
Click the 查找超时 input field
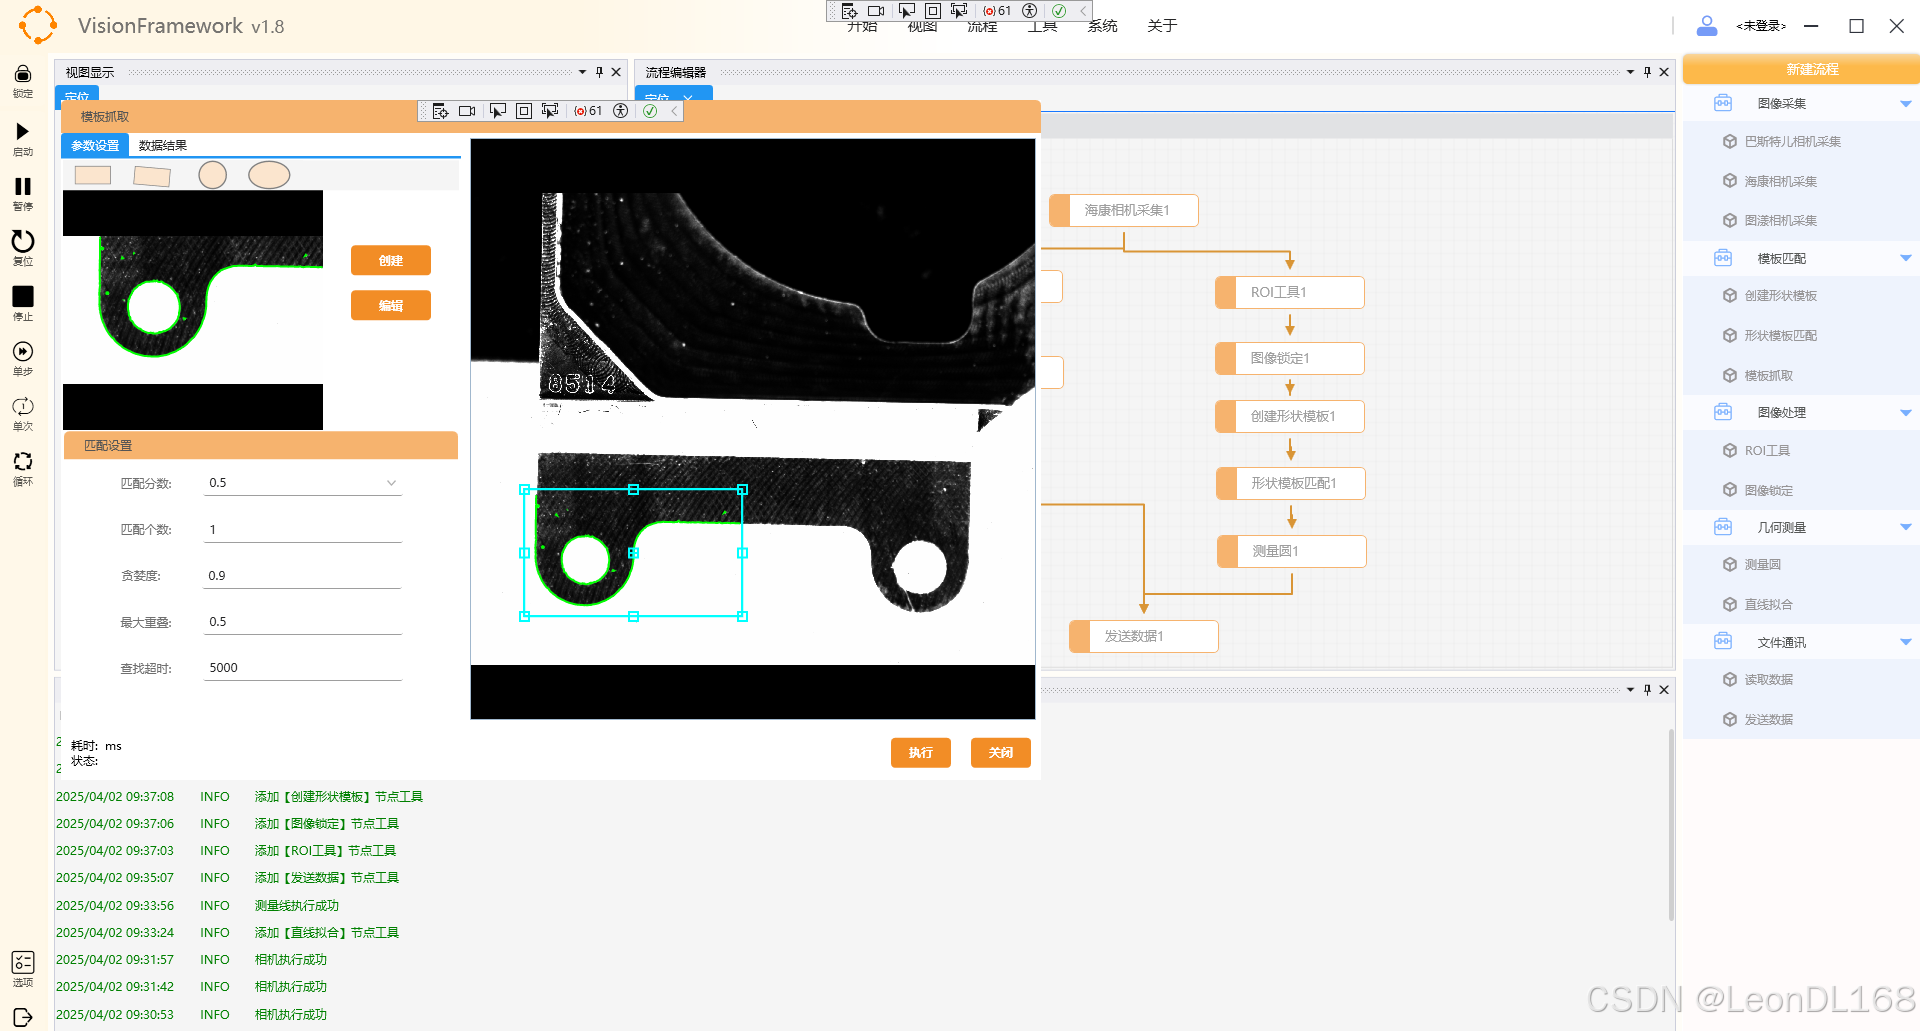[x=303, y=668]
